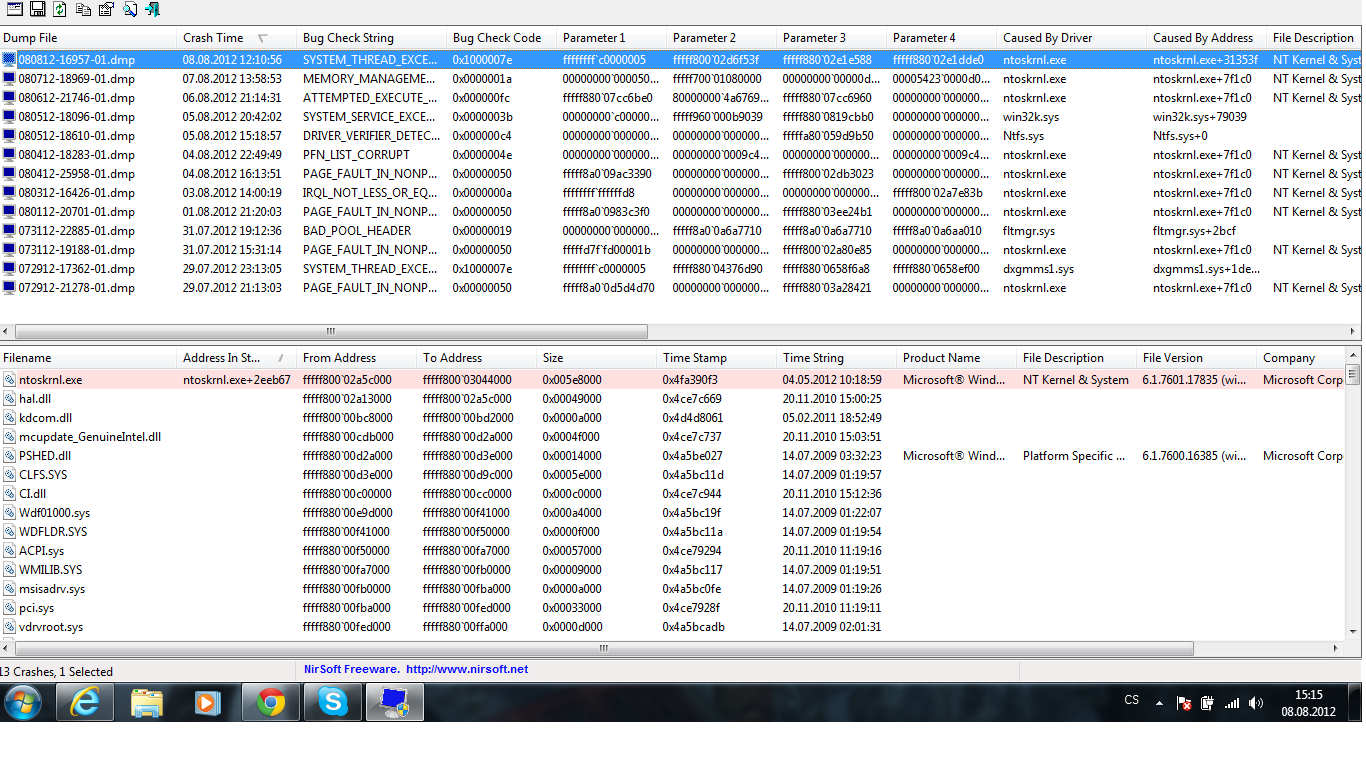
Task: Open Properties via the toolbar icon
Action: coord(106,9)
